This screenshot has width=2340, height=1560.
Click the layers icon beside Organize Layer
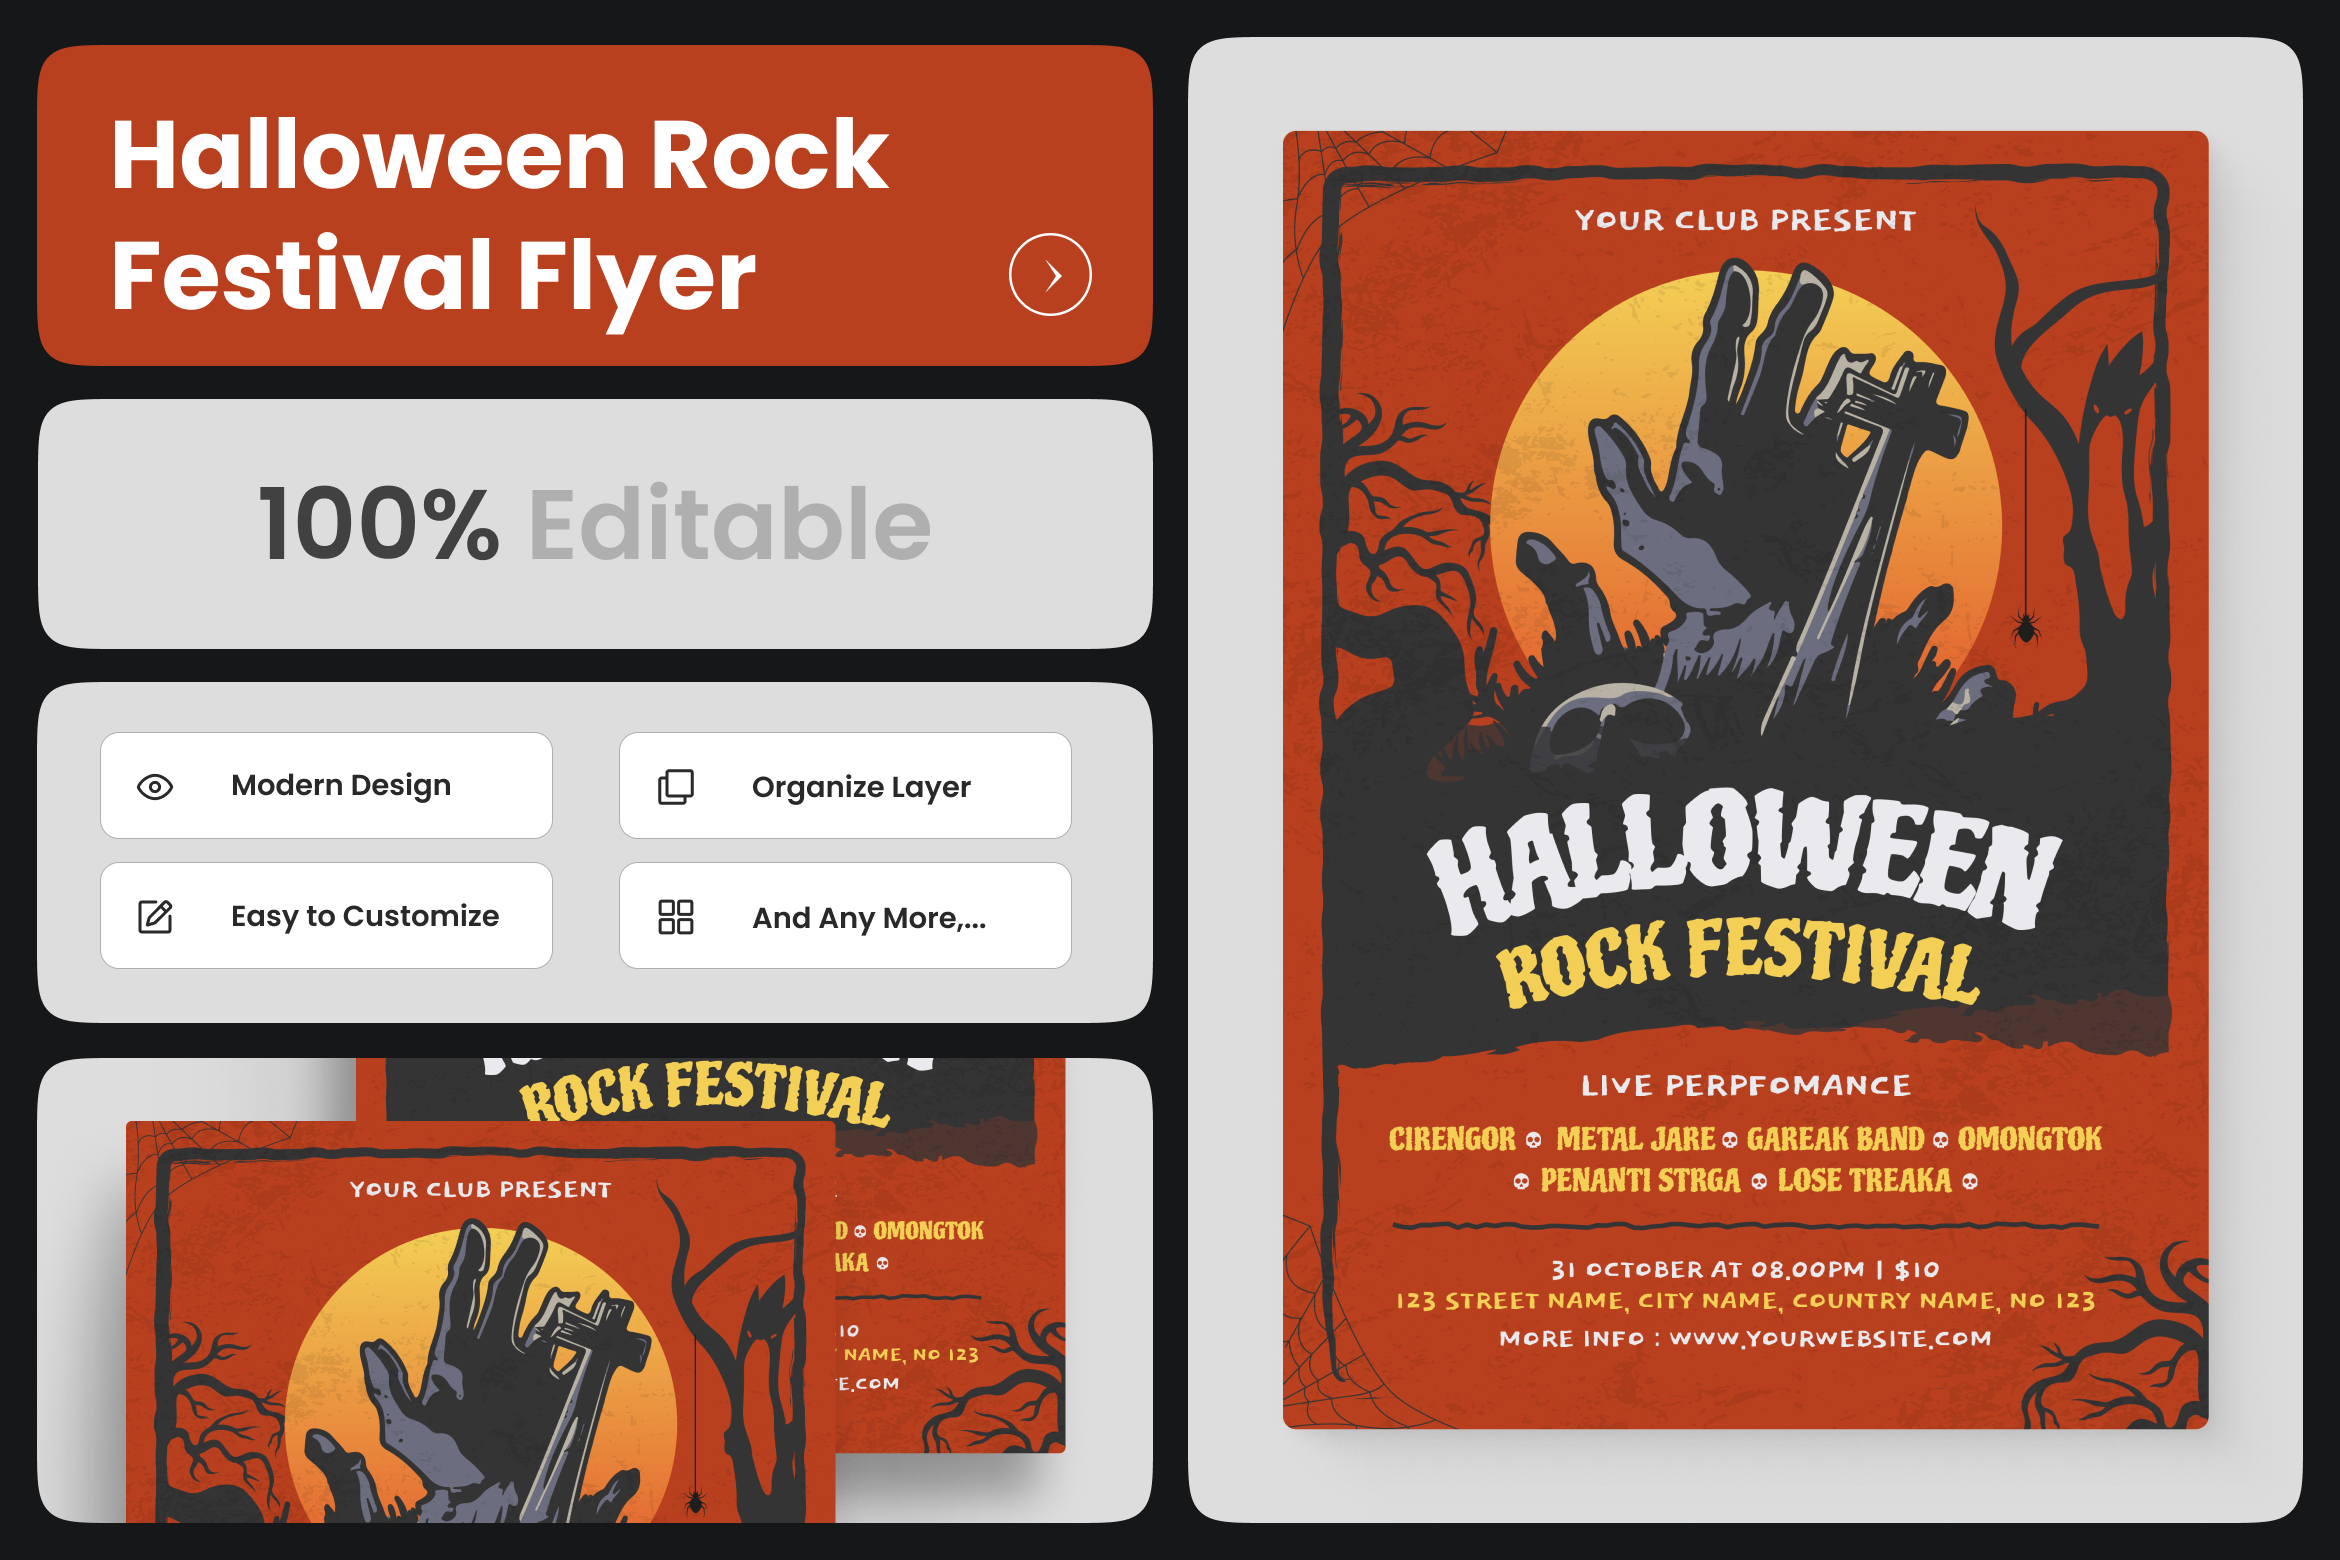pos(676,787)
